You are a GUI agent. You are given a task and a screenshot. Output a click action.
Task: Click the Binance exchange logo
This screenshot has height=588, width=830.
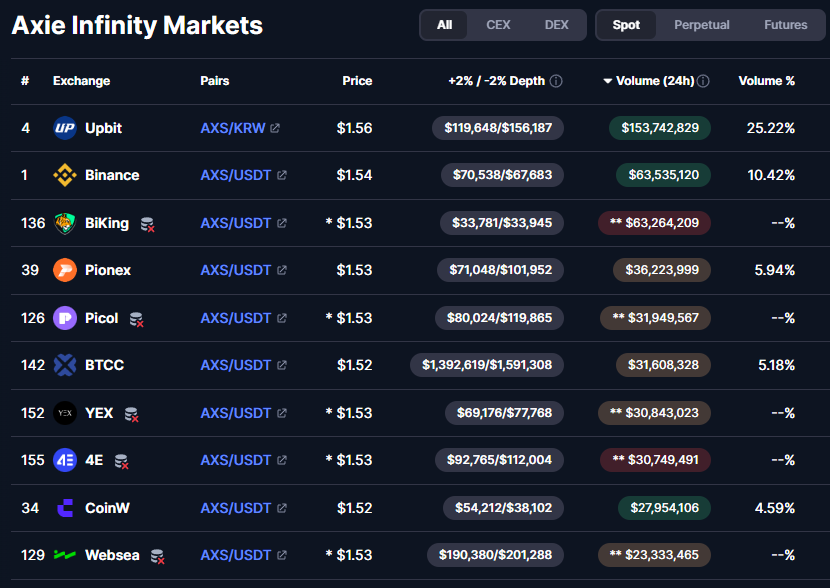tap(65, 175)
